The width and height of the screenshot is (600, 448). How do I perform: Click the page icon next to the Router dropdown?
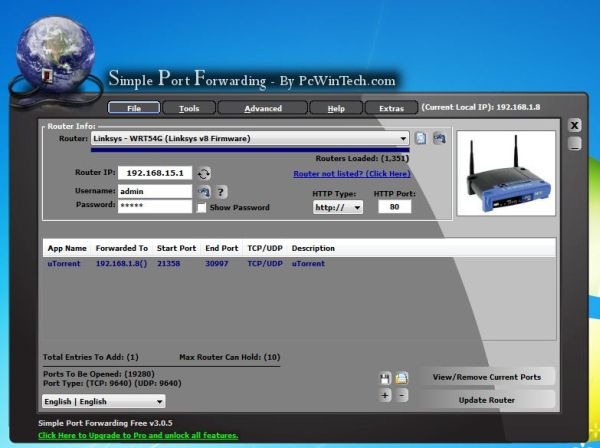pos(421,138)
